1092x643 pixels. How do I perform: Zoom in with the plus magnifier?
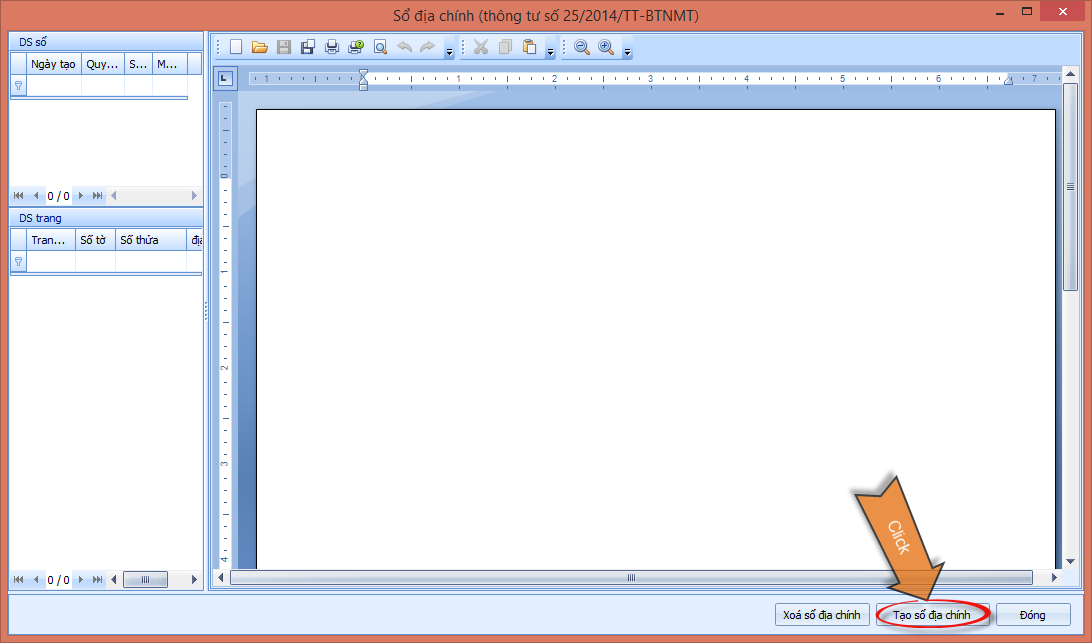(x=606, y=47)
